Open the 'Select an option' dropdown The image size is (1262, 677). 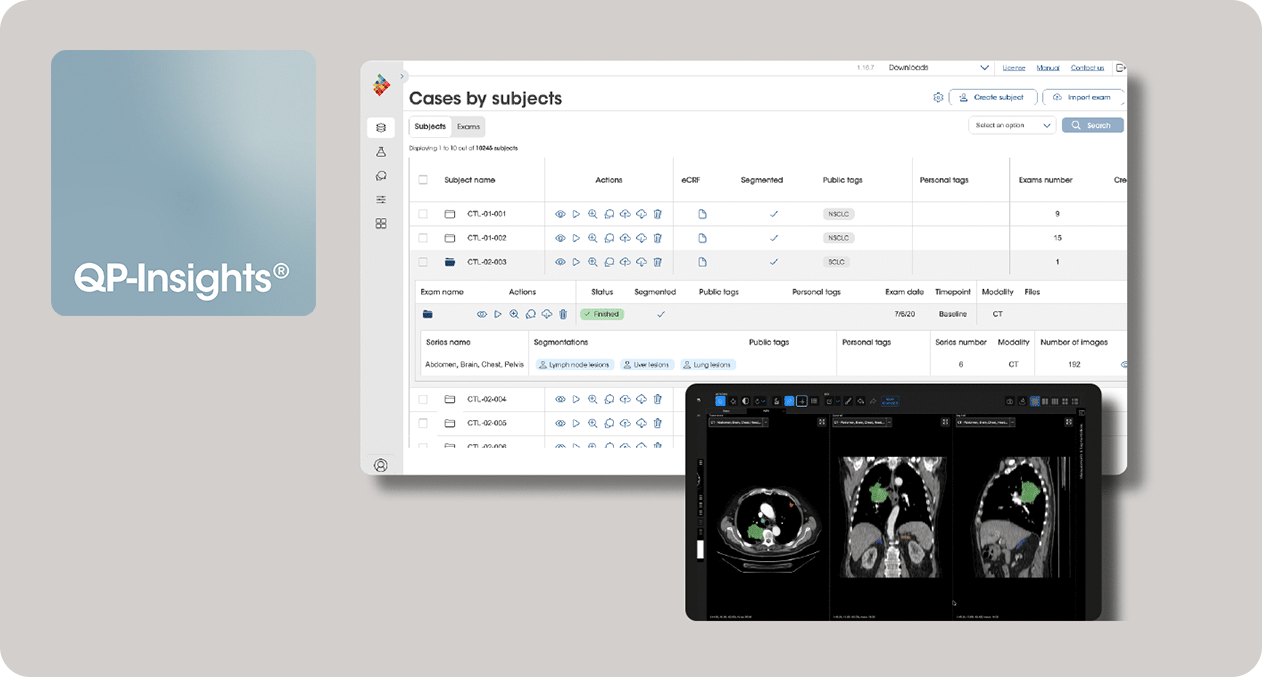1012,125
